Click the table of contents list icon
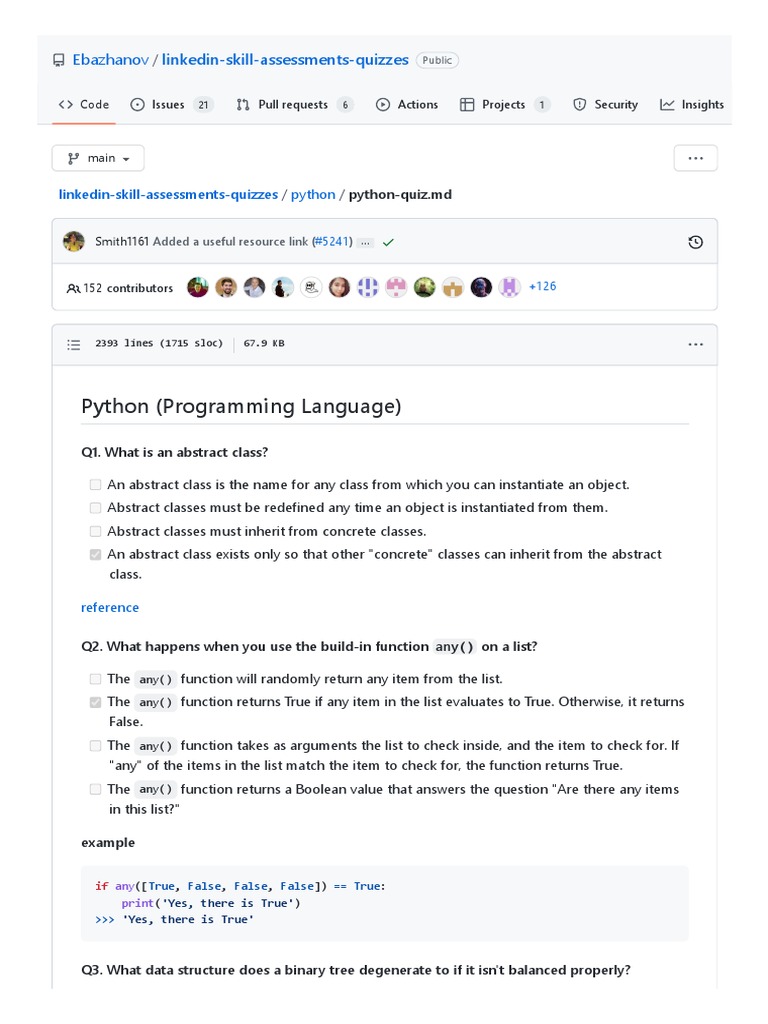Viewport: 768px width, 1024px height. click(73, 344)
